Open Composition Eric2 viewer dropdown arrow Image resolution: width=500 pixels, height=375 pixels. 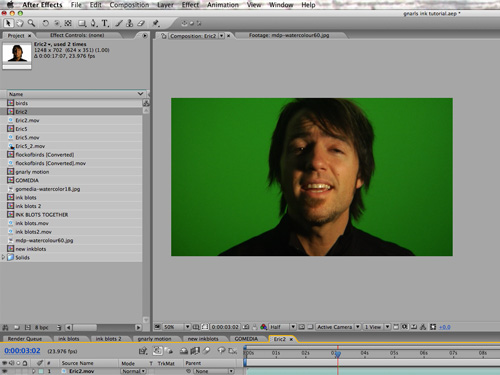[x=221, y=36]
